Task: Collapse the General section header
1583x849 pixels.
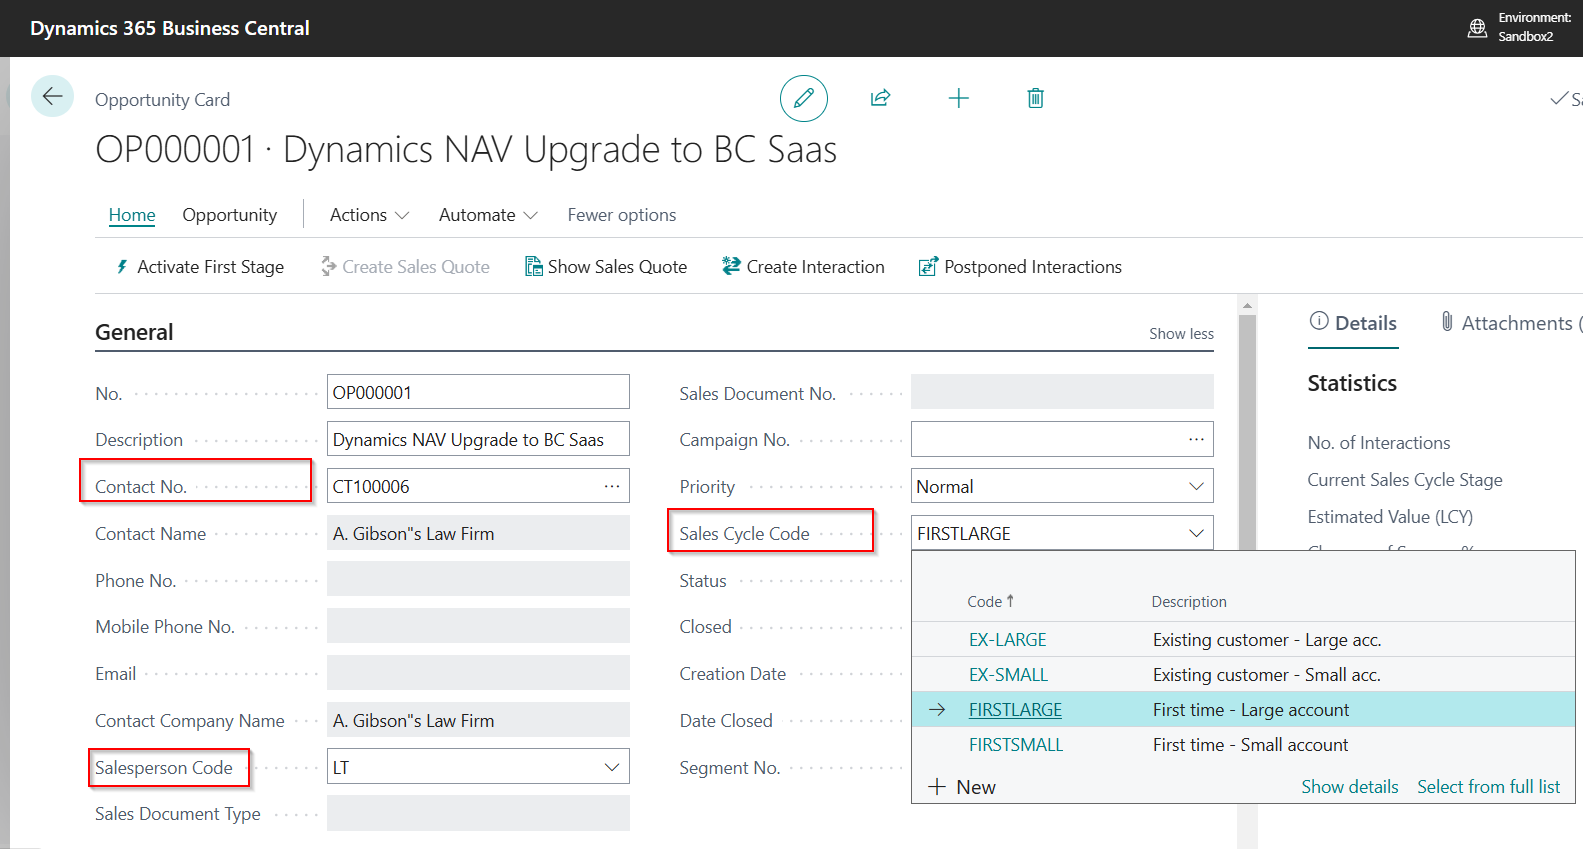Action: (x=134, y=332)
